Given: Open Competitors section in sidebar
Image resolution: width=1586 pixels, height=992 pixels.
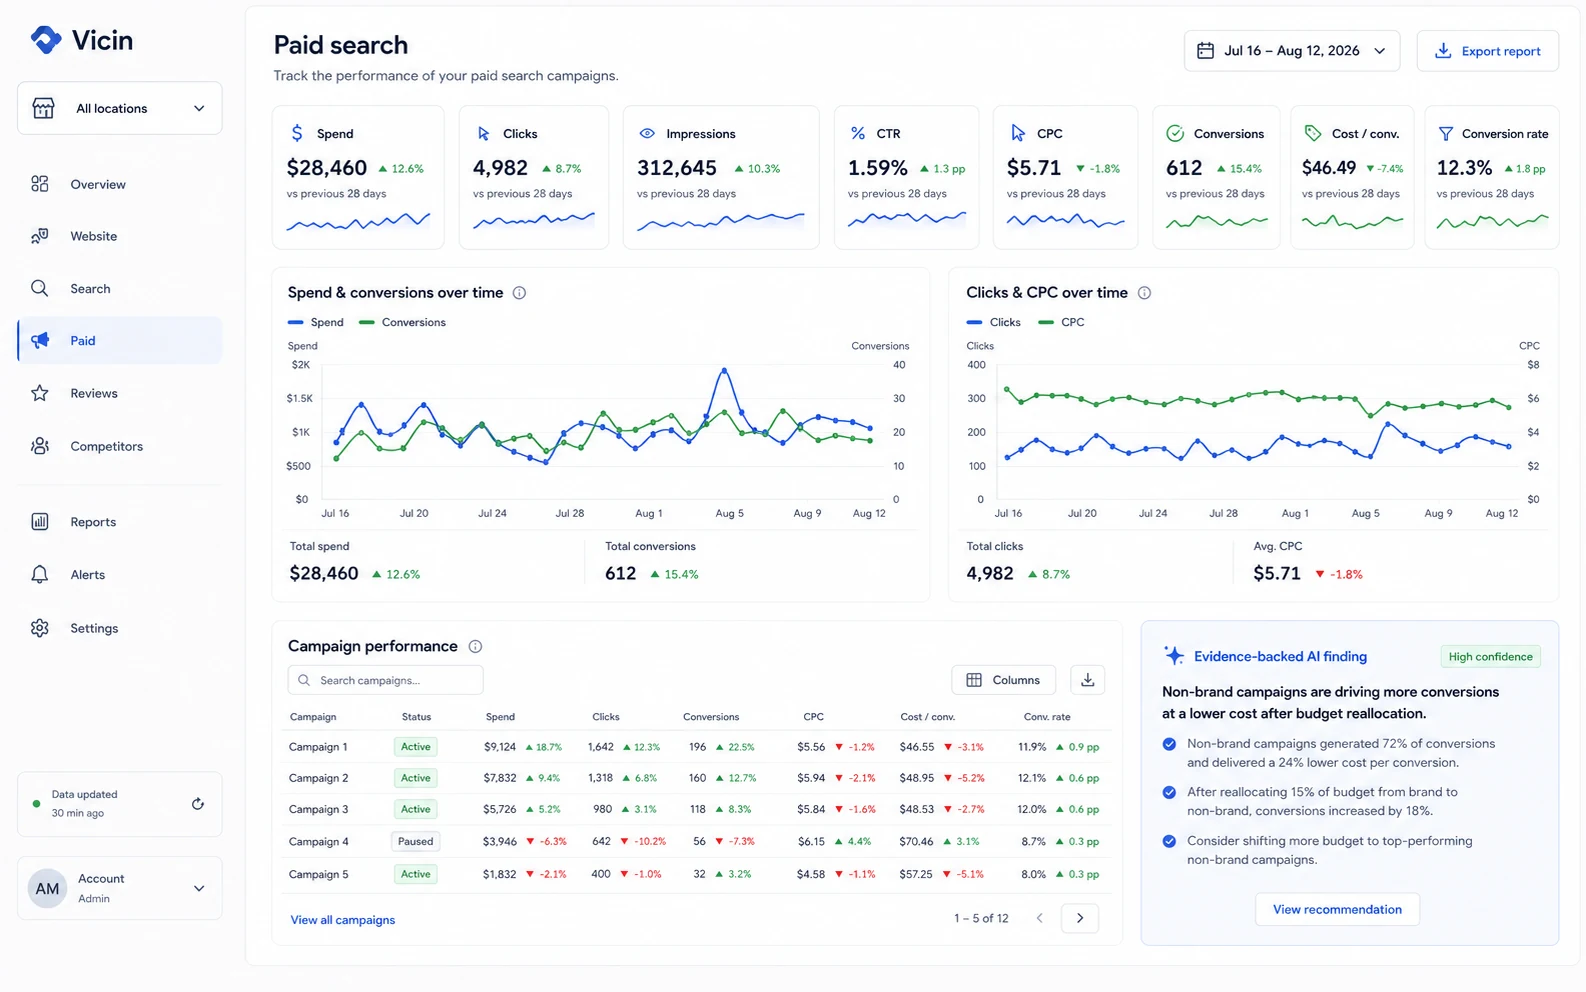Looking at the screenshot, I should click(x=120, y=446).
